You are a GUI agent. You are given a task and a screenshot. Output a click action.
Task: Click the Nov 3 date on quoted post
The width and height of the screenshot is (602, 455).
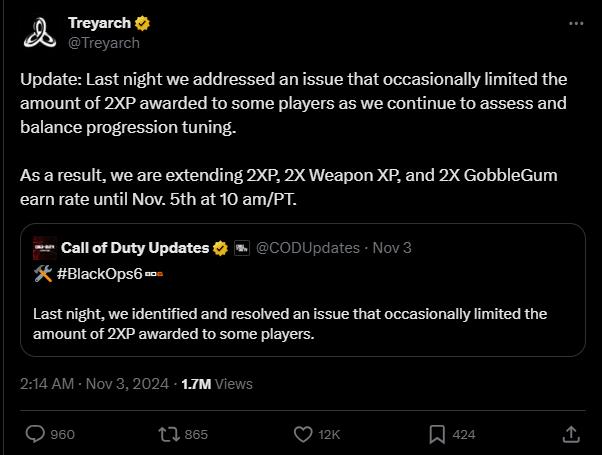[392, 248]
